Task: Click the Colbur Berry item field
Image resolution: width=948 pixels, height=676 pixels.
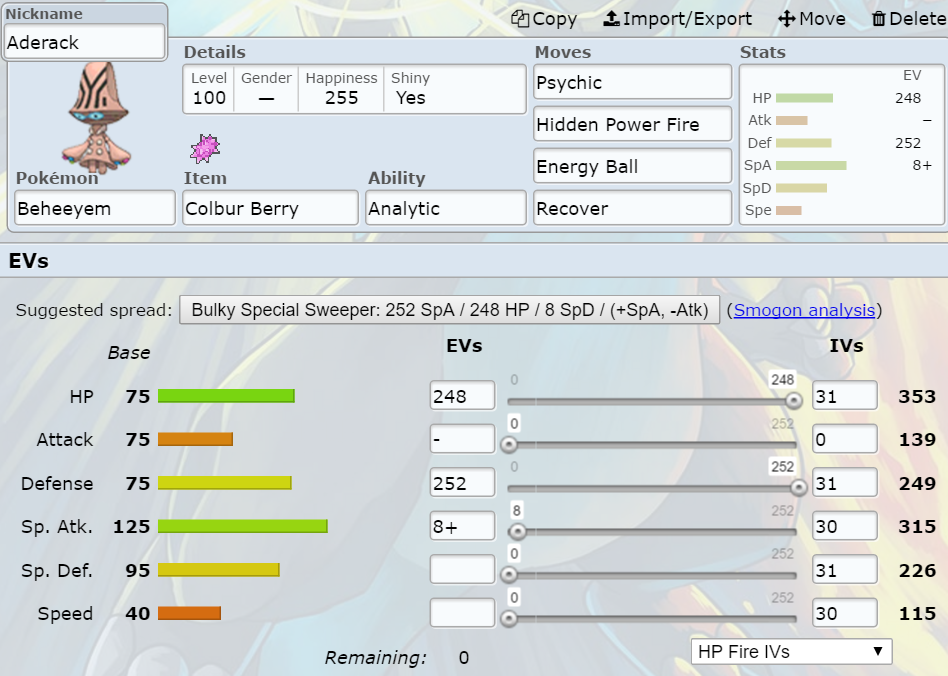Action: coord(270,209)
